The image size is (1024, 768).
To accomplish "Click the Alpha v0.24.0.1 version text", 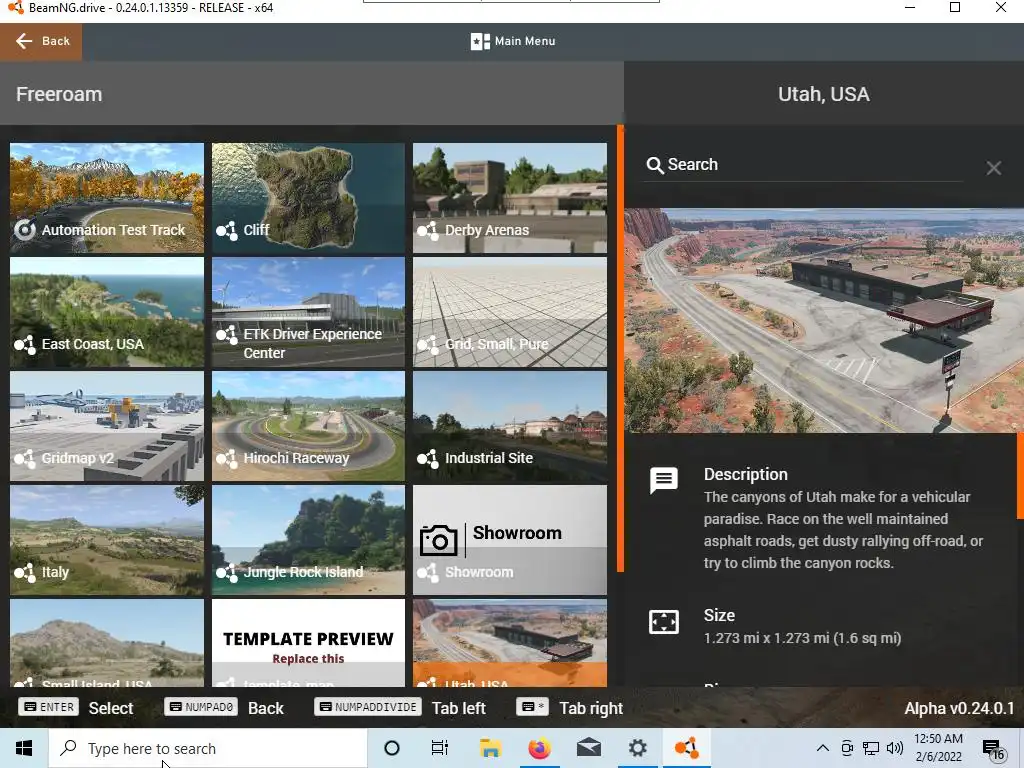I will coord(959,709).
